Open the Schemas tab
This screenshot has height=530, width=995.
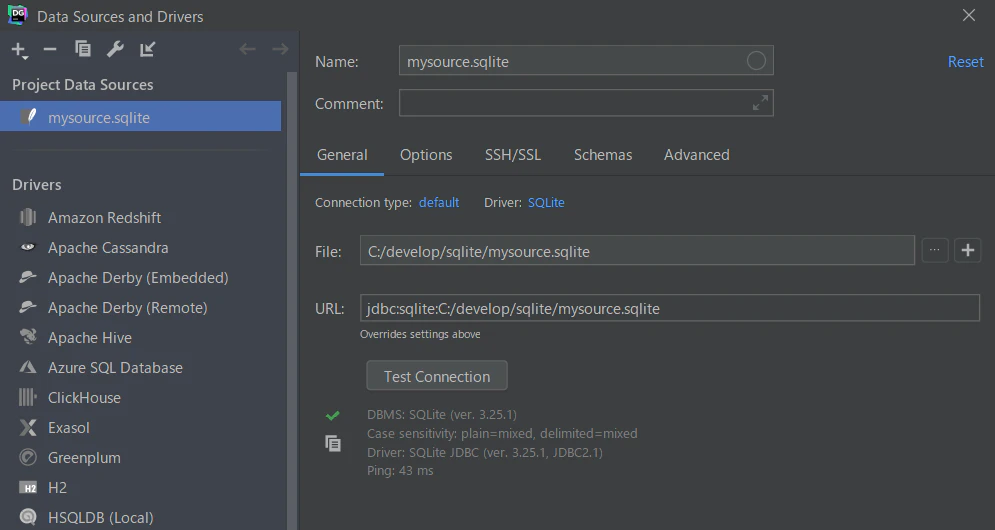point(603,155)
